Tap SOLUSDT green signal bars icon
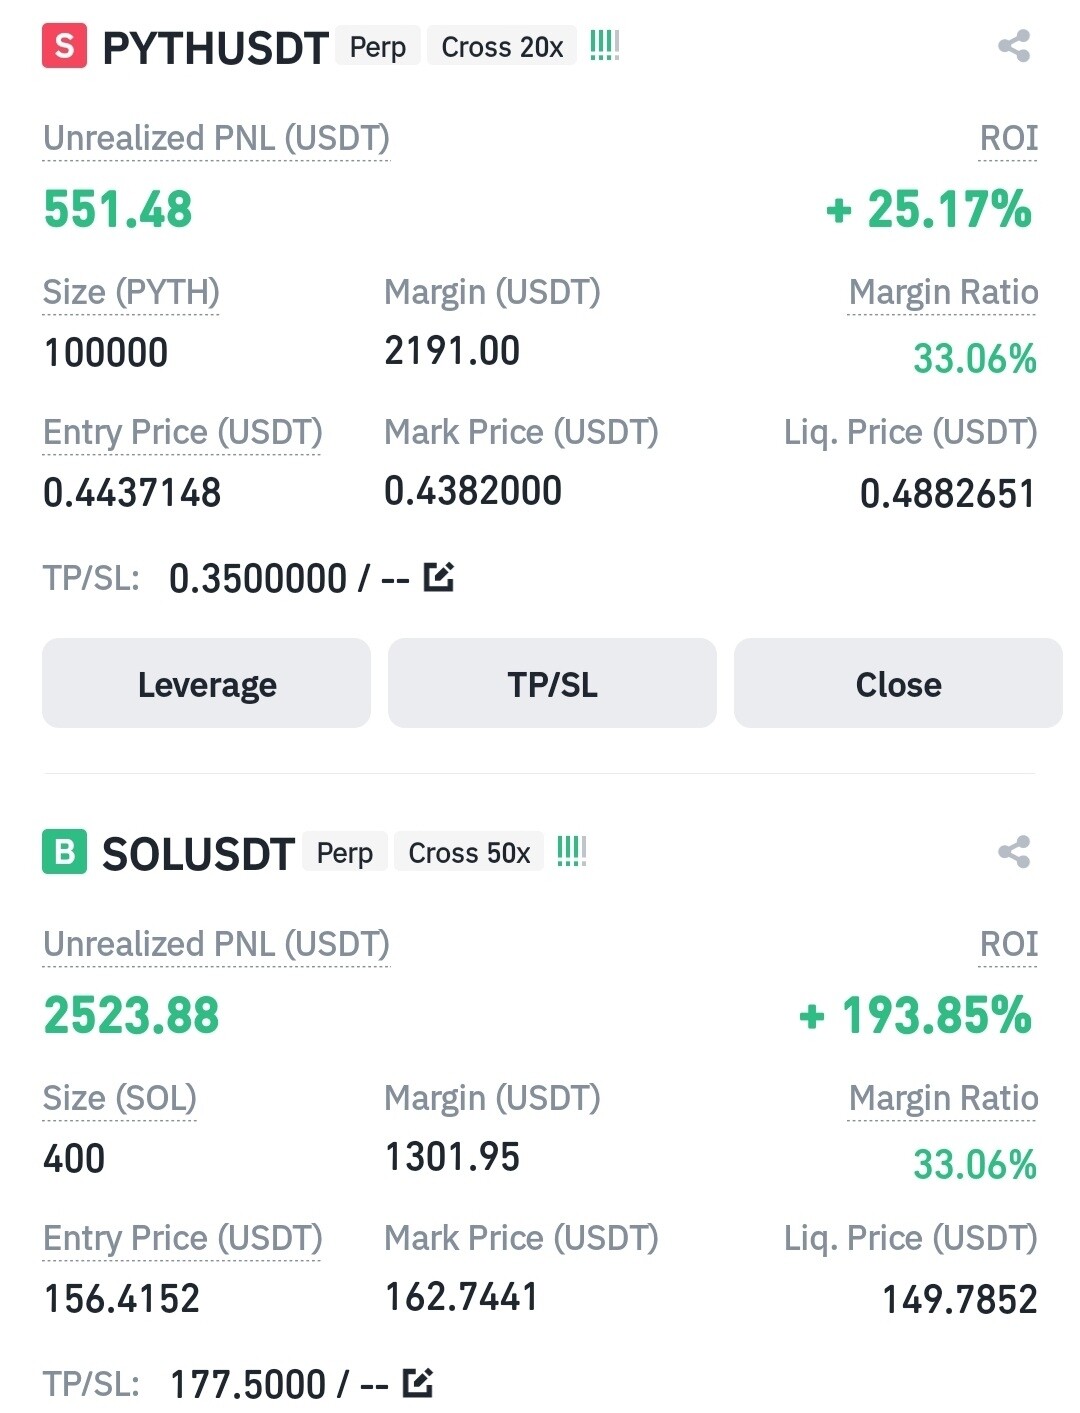The image size is (1080, 1413). (x=571, y=852)
